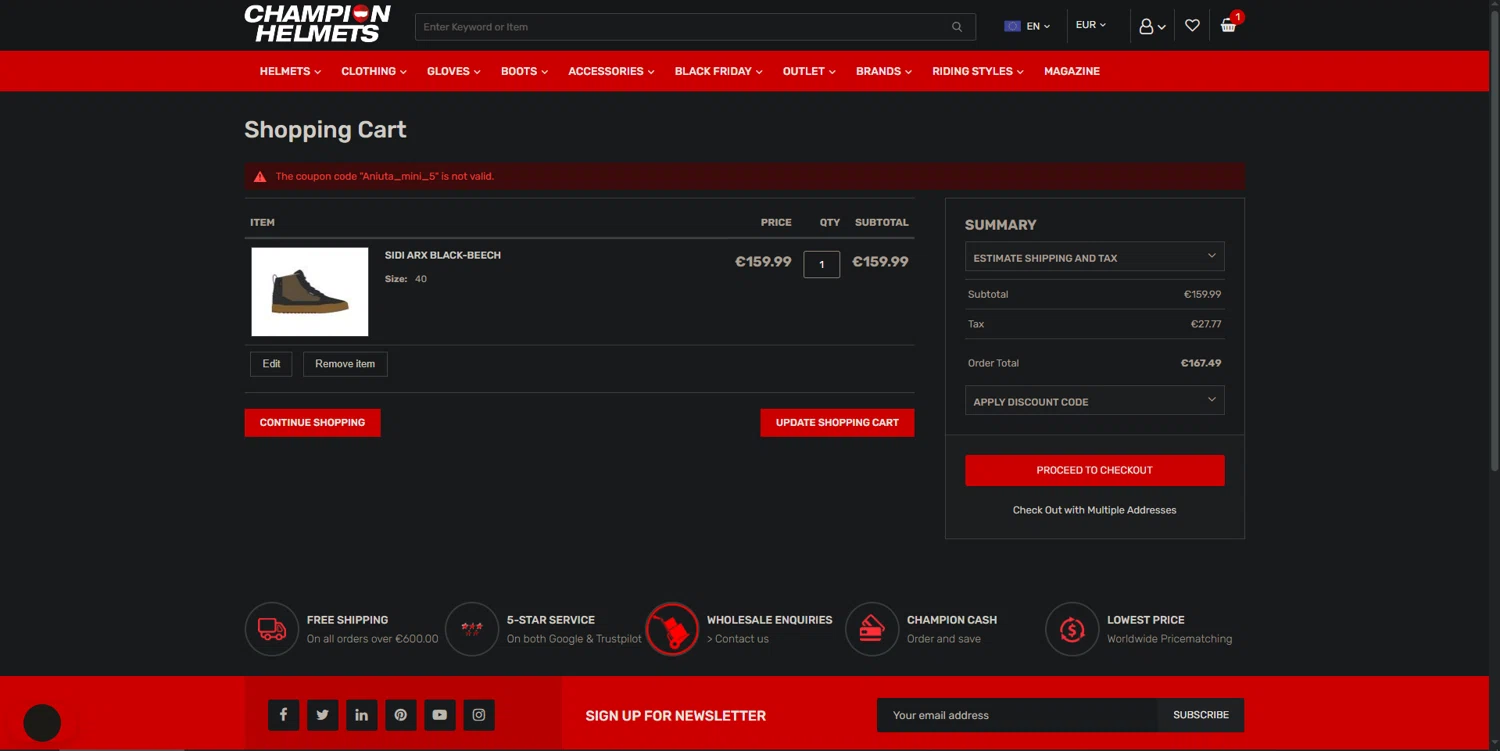Open the Boots menu
The height and width of the screenshot is (751, 1500).
click(524, 71)
